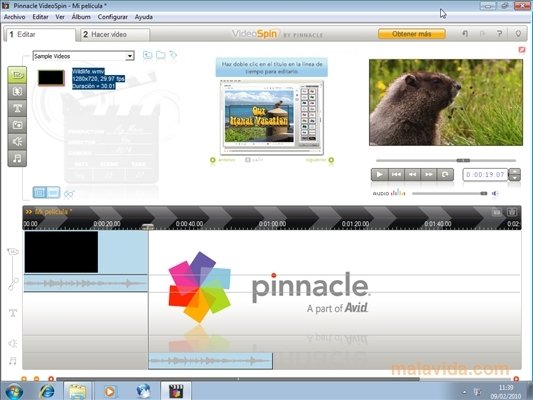Select the Music note album icon
The width and height of the screenshot is (533, 400).
(x=17, y=158)
